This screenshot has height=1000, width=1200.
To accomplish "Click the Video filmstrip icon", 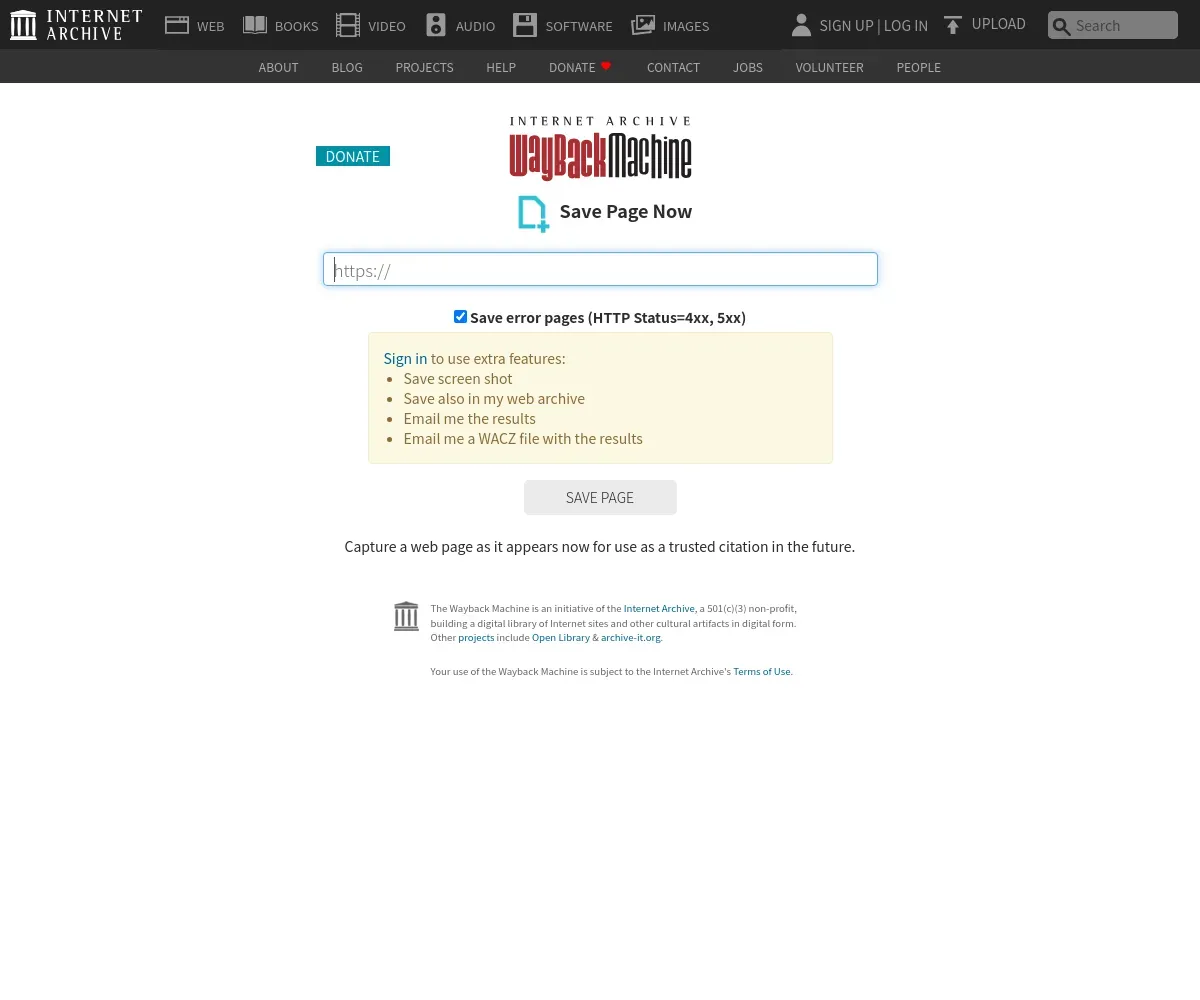I will click(x=348, y=25).
